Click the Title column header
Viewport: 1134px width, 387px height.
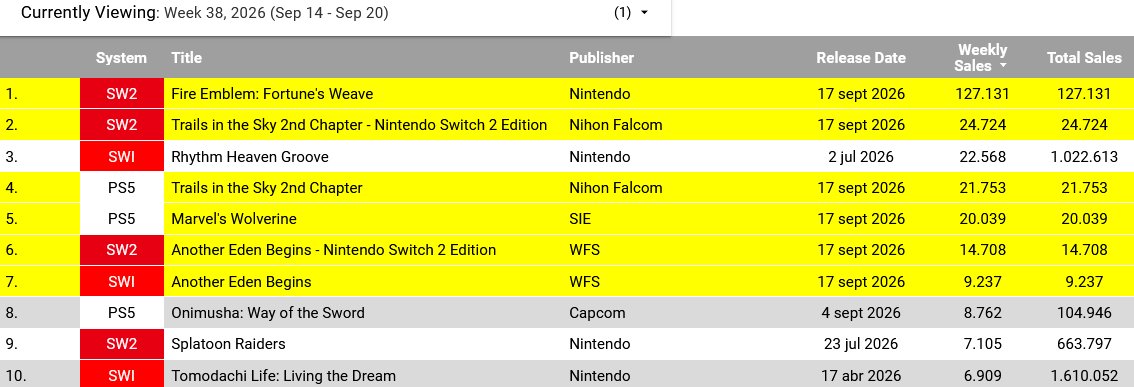coord(186,58)
